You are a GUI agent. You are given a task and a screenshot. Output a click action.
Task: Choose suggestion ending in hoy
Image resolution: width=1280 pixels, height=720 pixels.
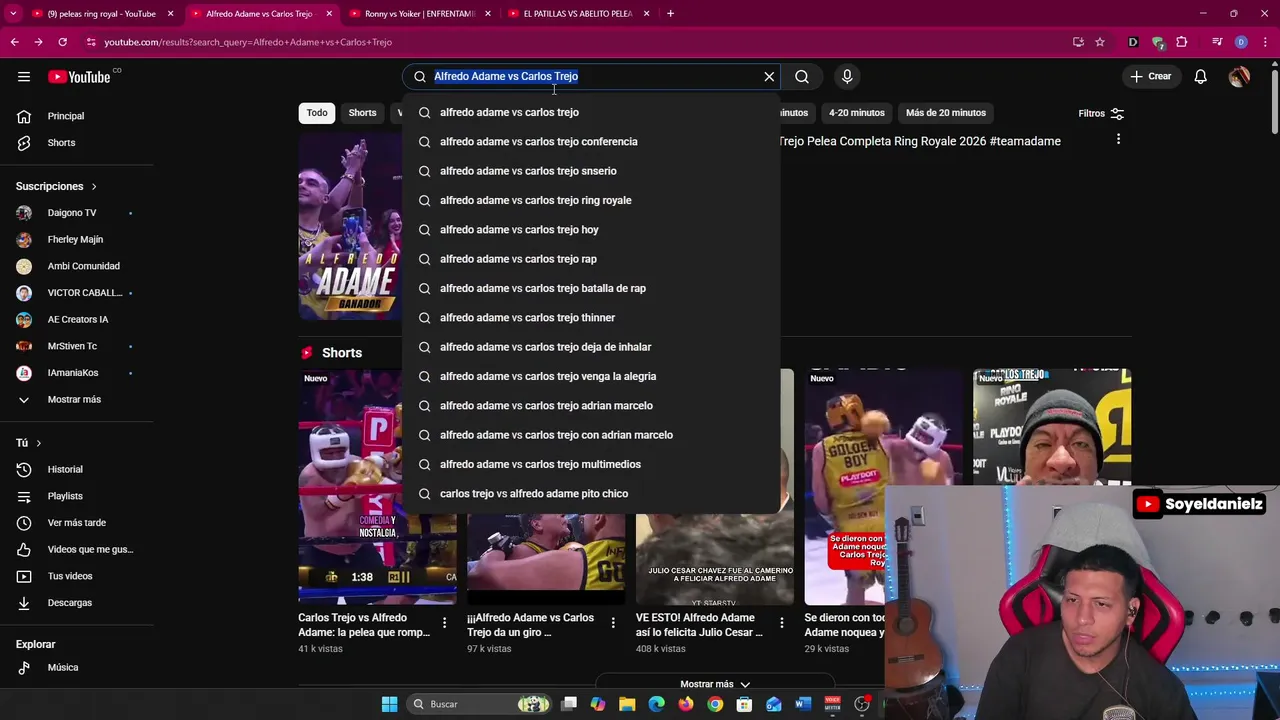click(591, 230)
